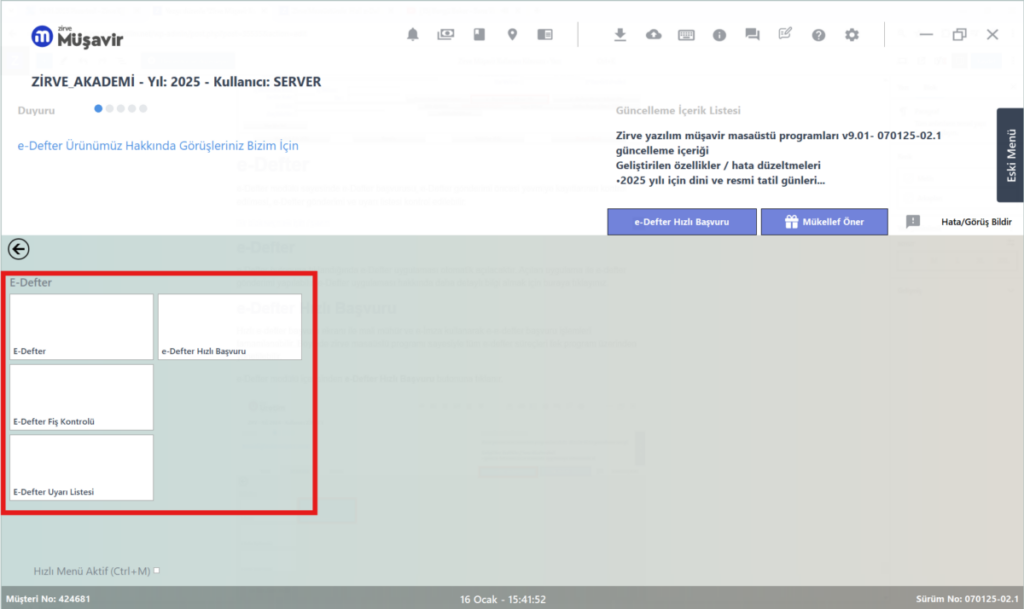Enable Hızlı Menü Aktif checkbox
1024x609 pixels.
[x=157, y=570]
